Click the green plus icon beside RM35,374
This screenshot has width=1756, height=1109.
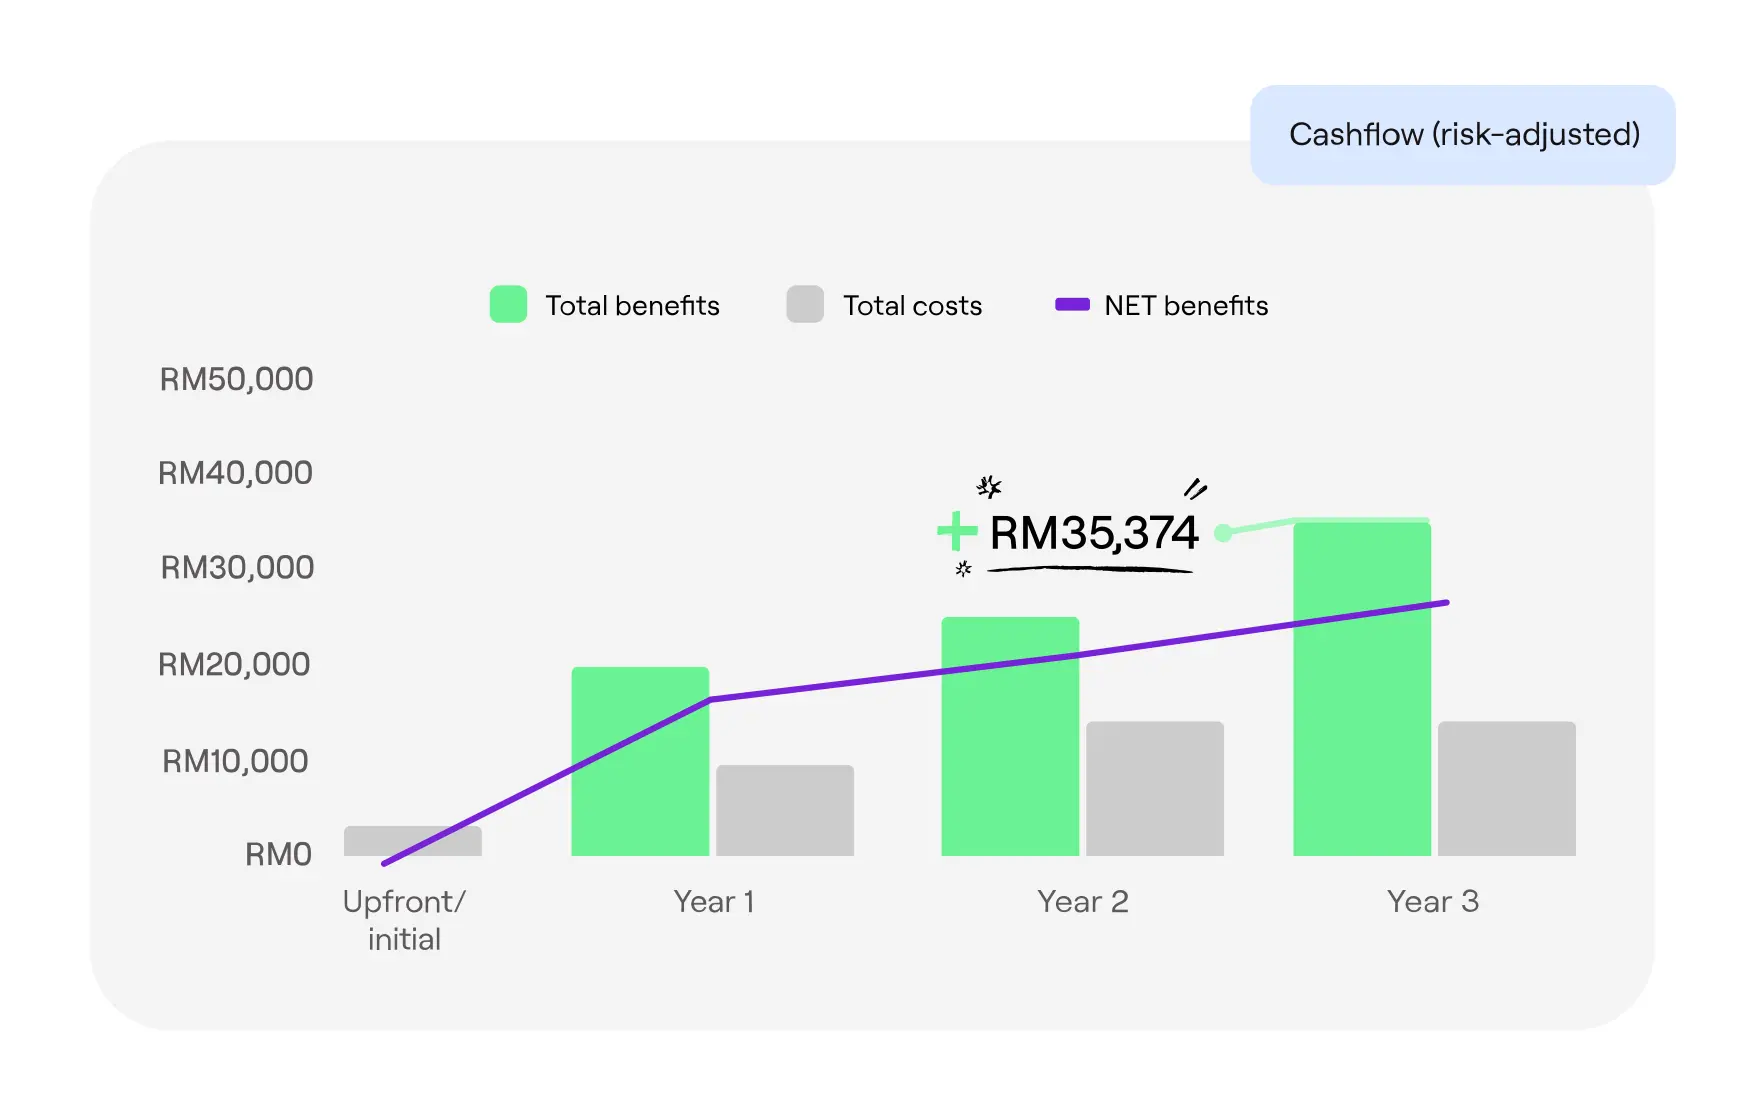tap(956, 531)
